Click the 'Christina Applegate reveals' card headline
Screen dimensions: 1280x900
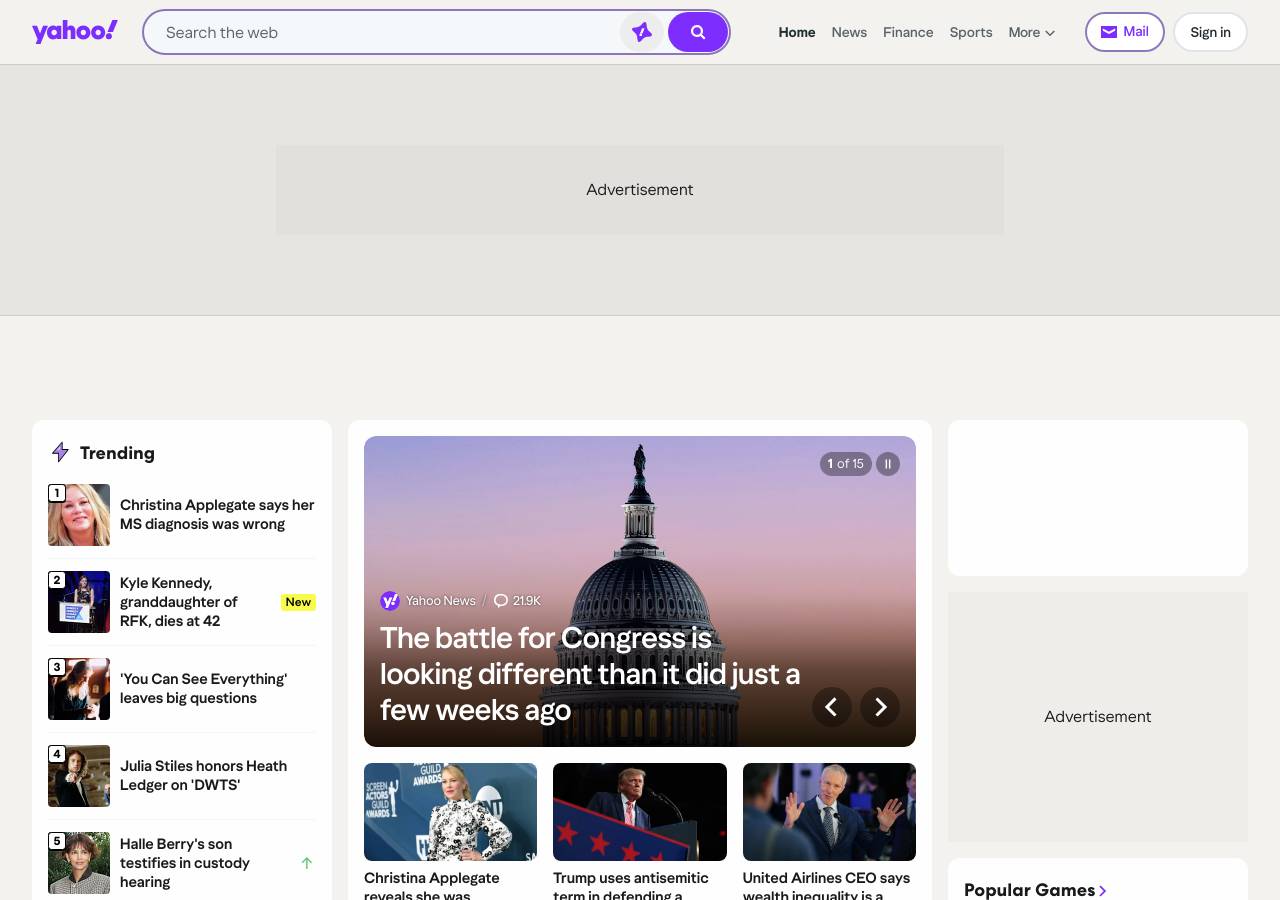pyautogui.click(x=432, y=885)
